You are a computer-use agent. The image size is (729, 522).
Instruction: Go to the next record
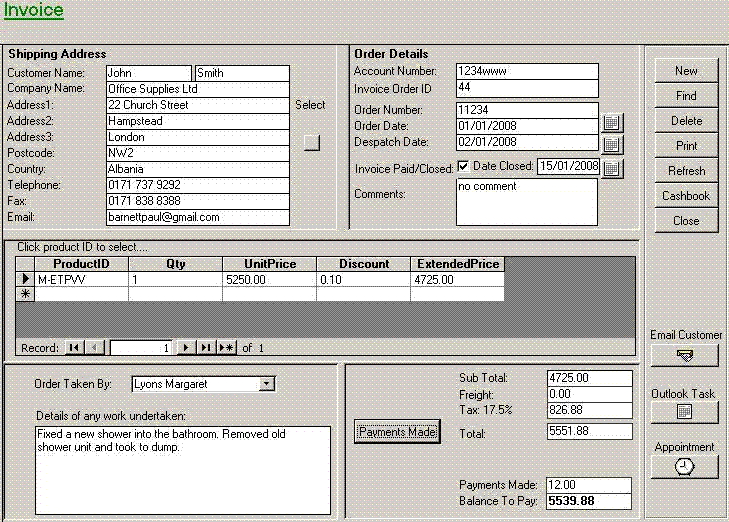coord(186,348)
